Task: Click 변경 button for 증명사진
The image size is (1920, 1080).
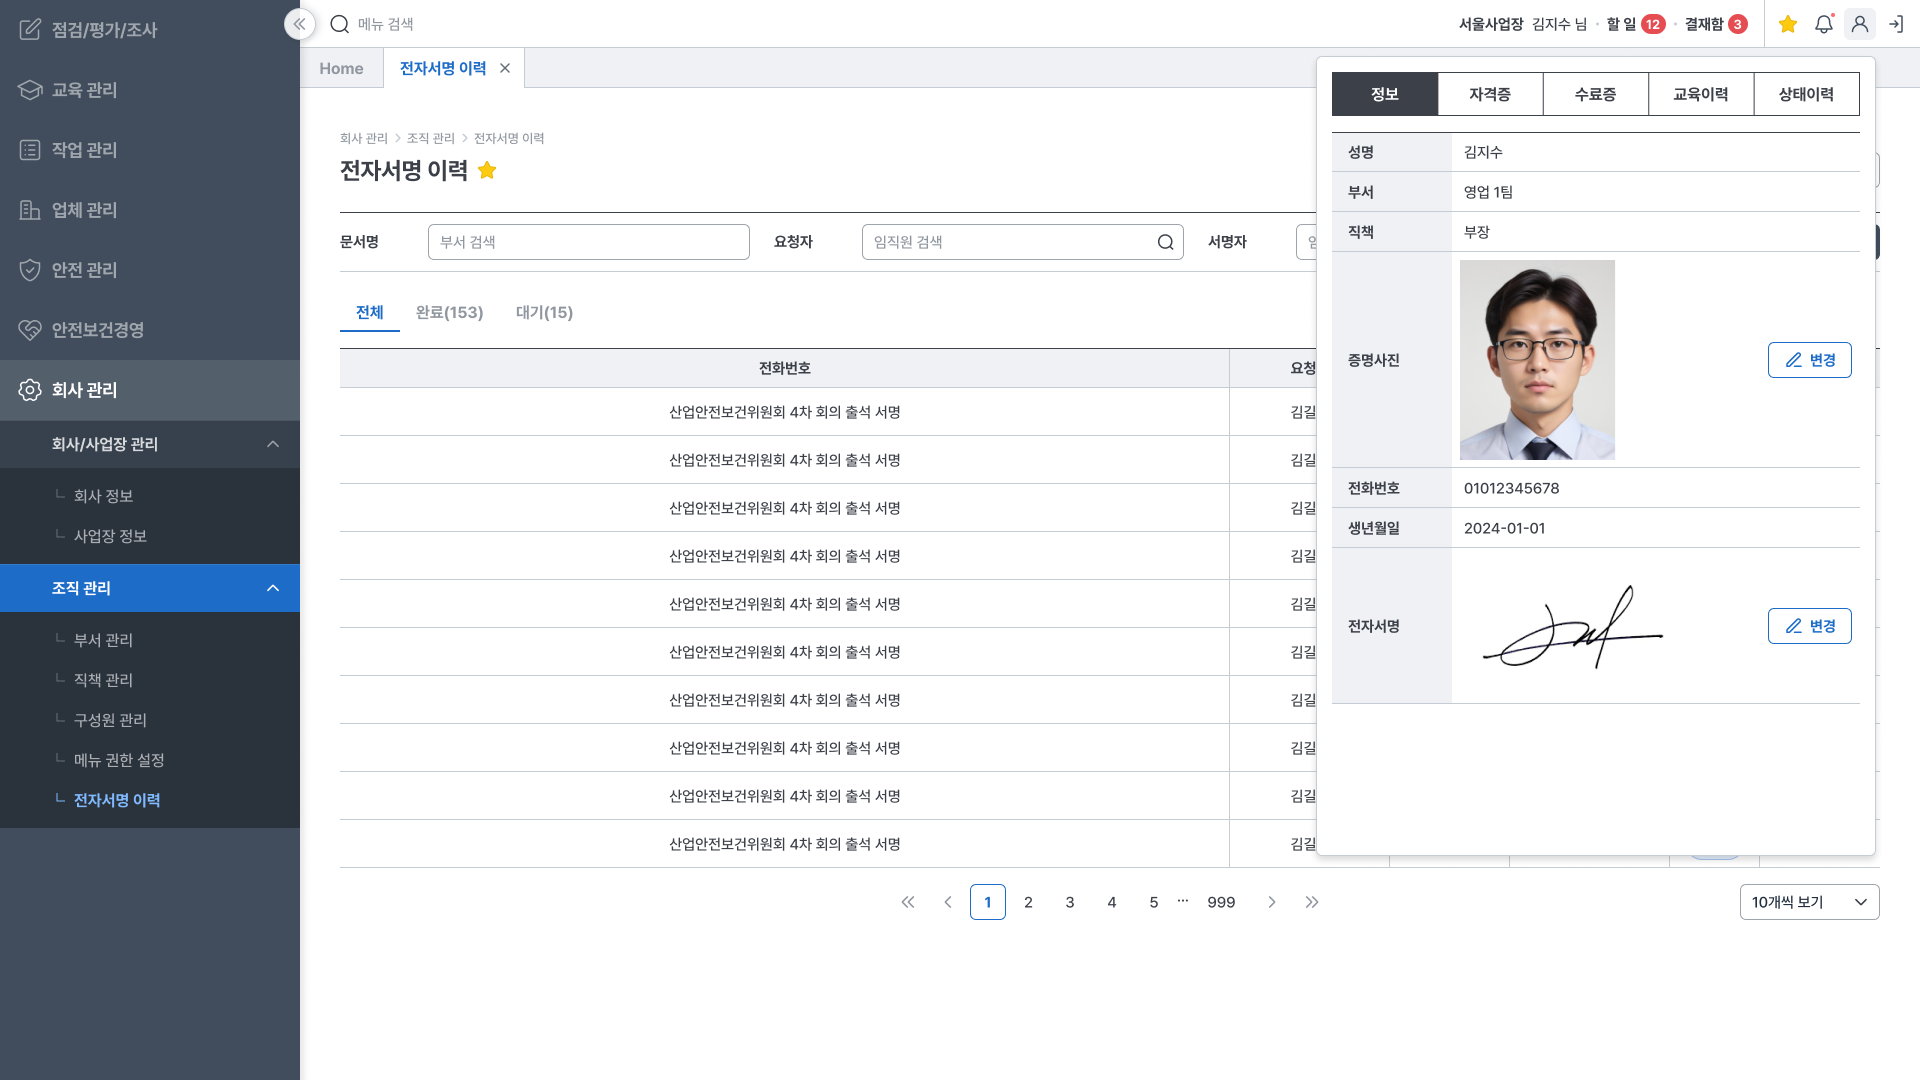Action: [1809, 360]
